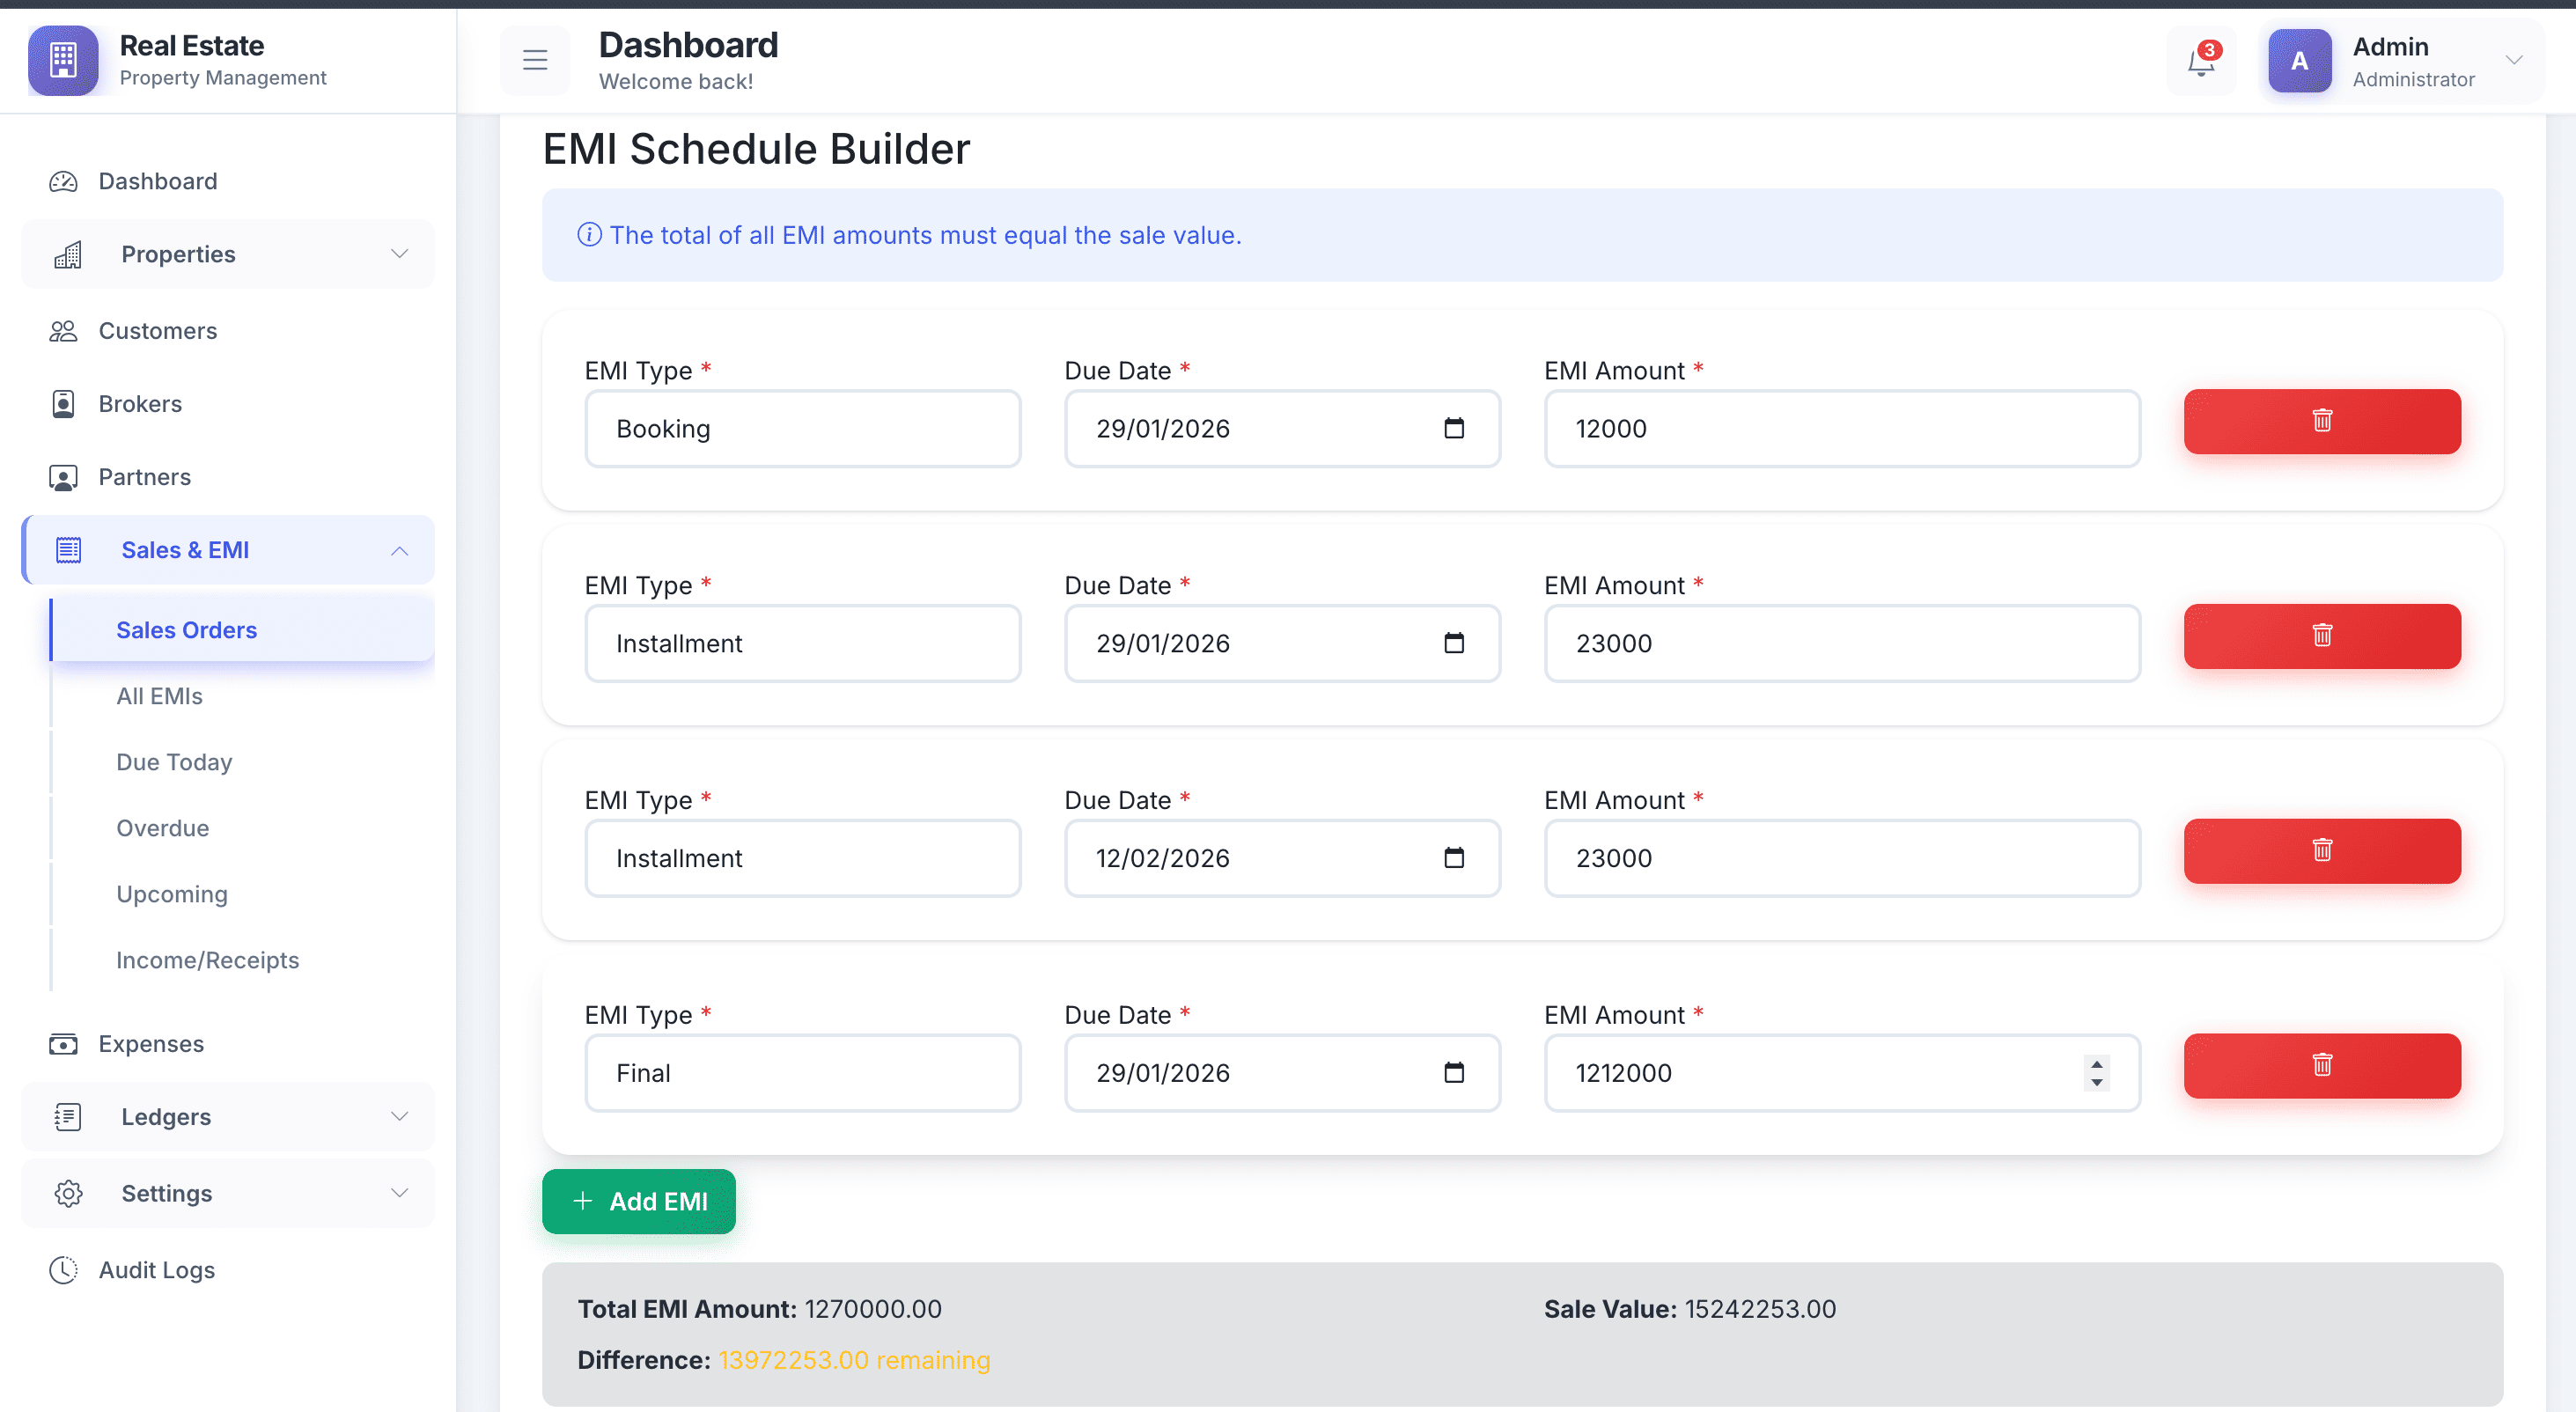
Task: Open Income/Receipts submenu item
Action: (207, 960)
